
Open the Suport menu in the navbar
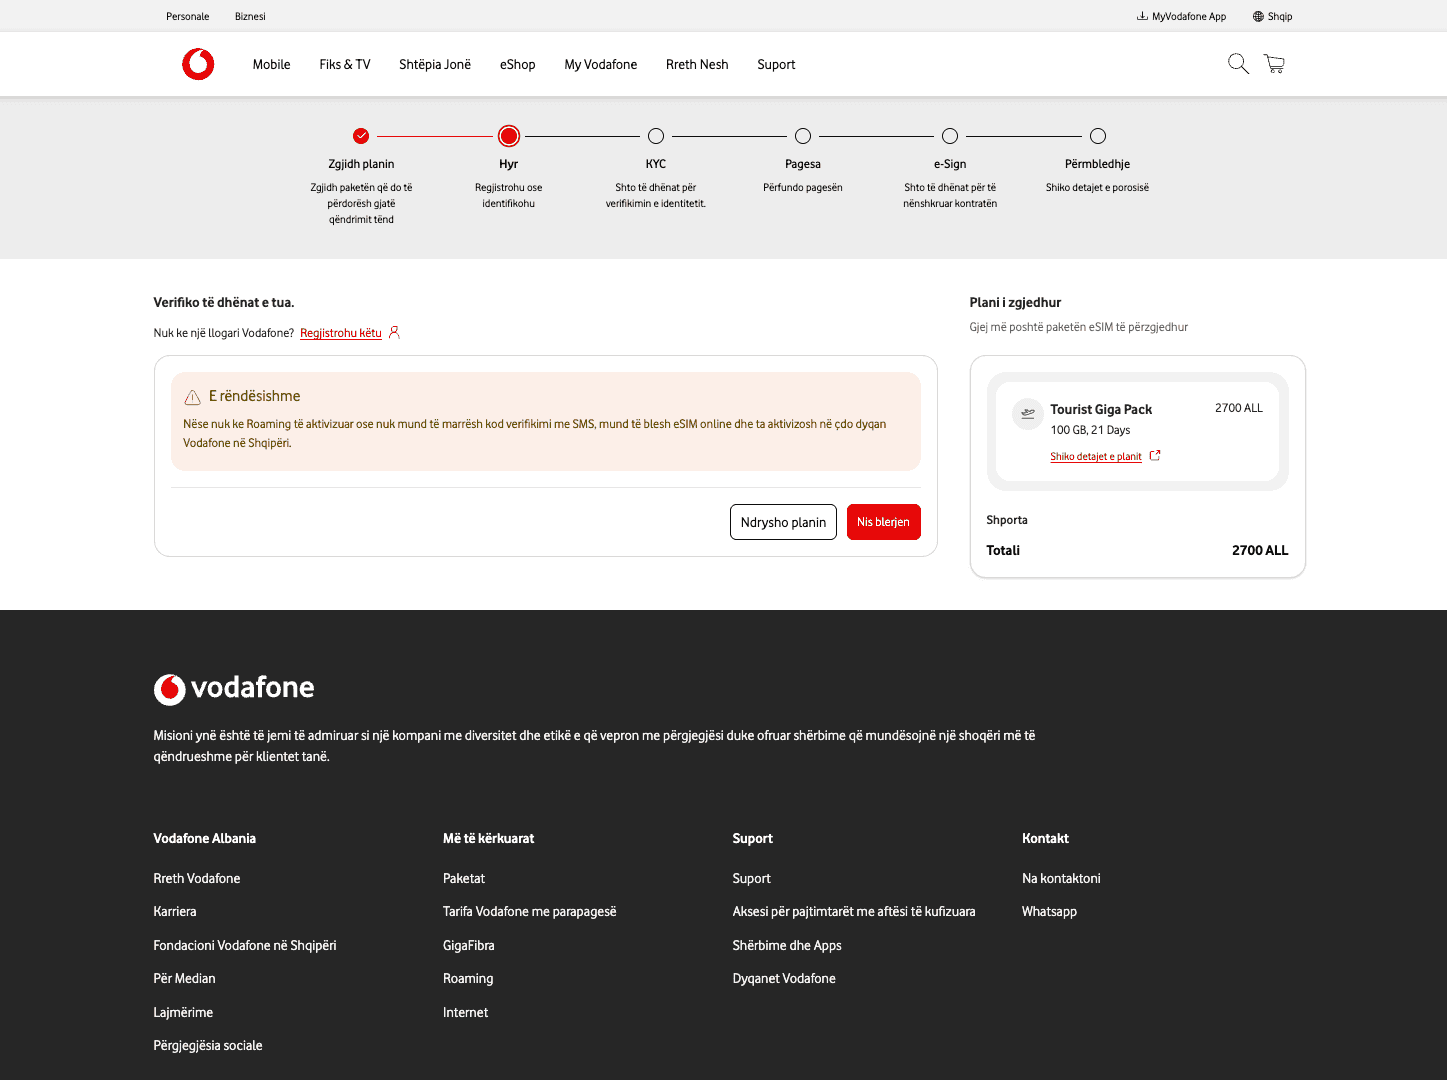tap(776, 64)
